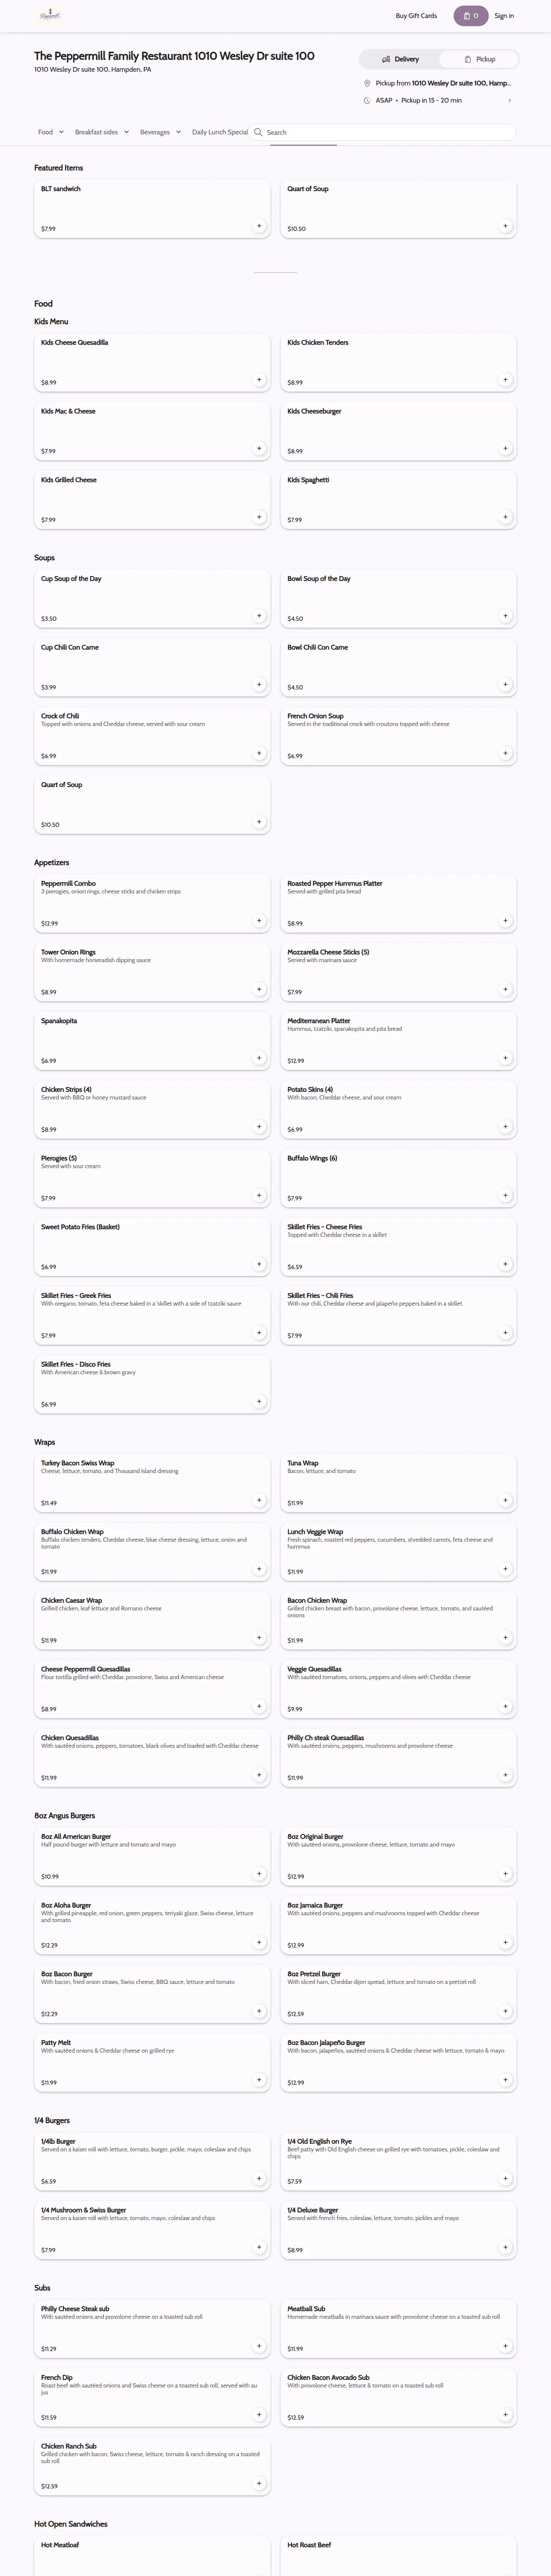Add 8oz Aloha Burger plus icon

(x=259, y=1942)
